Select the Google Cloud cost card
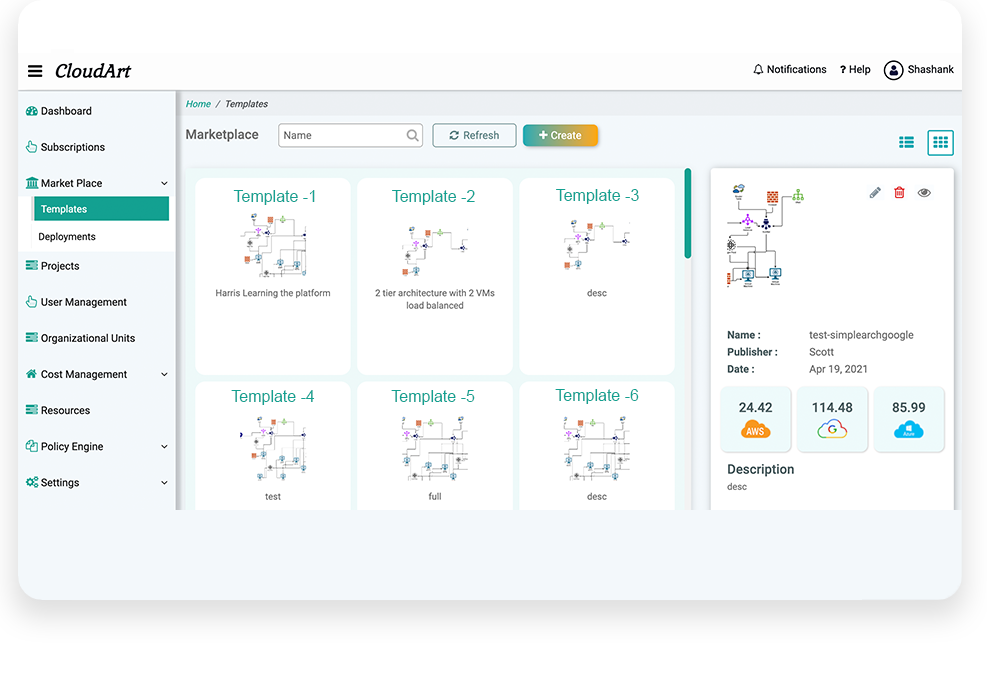This screenshot has width=987, height=679. (832, 419)
